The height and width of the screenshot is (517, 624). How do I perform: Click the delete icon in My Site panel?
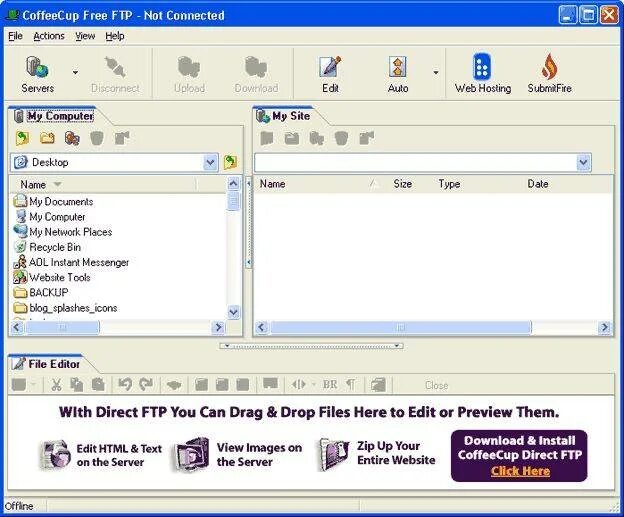[x=341, y=138]
